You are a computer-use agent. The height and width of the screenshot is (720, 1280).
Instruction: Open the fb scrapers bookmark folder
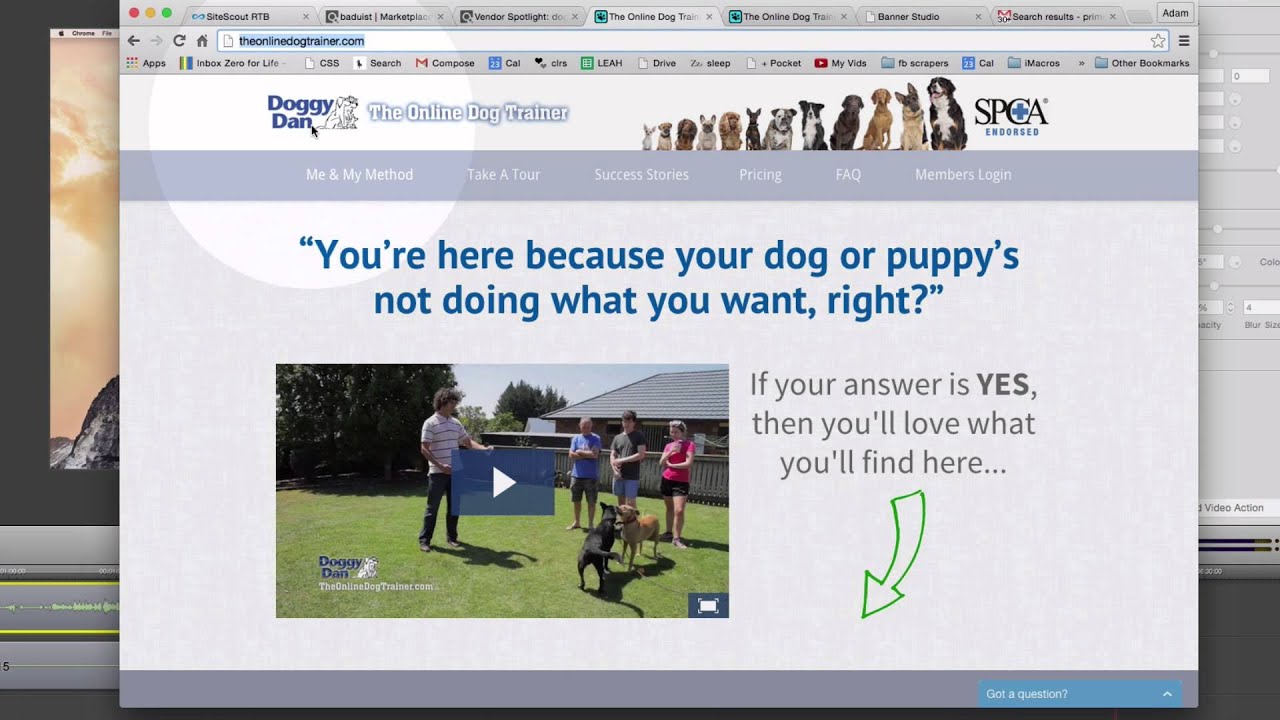coord(915,63)
